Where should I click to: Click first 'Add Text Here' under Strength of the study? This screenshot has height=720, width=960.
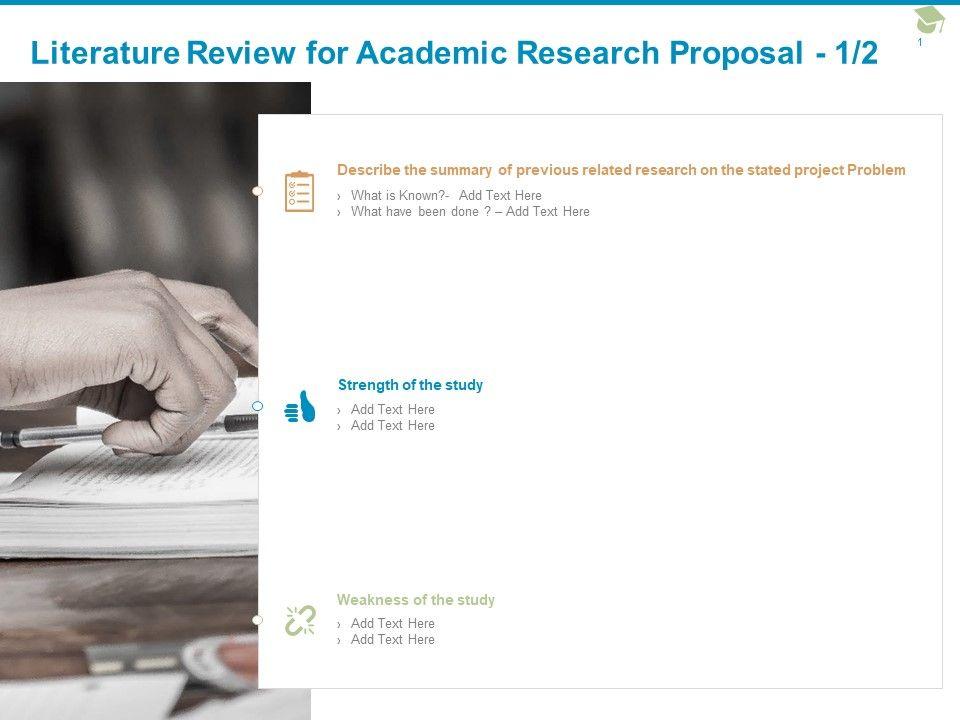tap(393, 410)
